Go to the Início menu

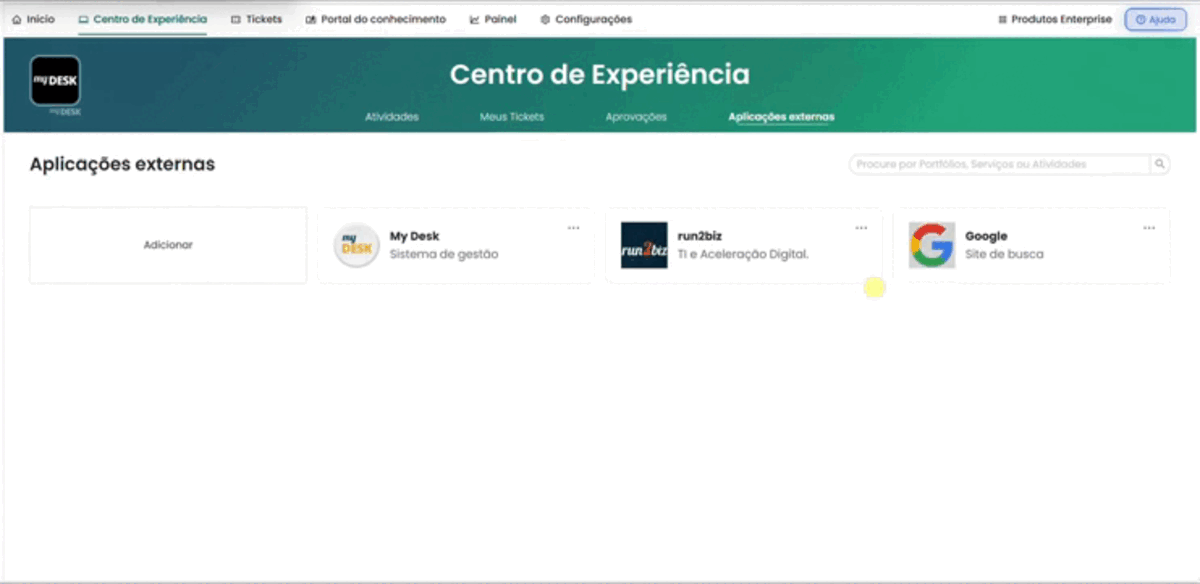coord(33,19)
